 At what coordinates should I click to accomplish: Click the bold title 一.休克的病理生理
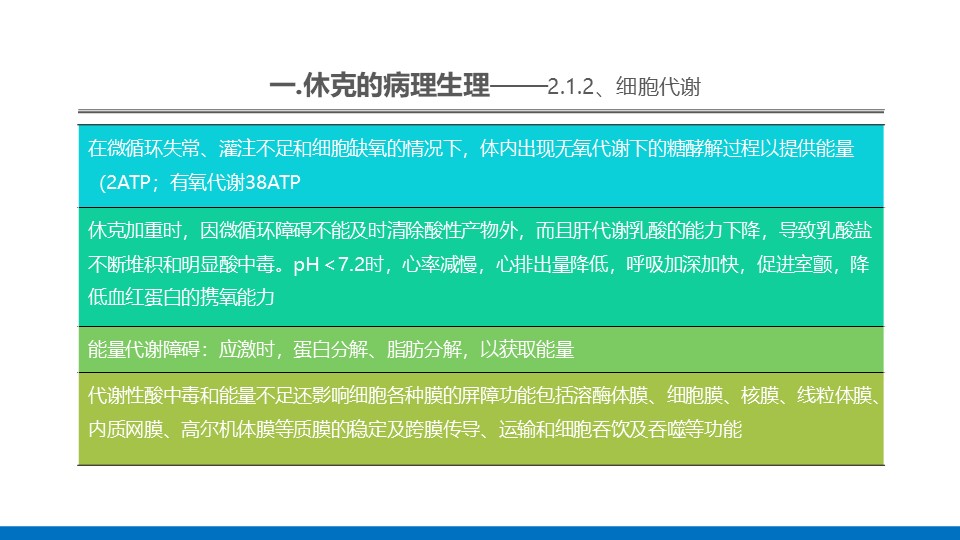[x=380, y=86]
